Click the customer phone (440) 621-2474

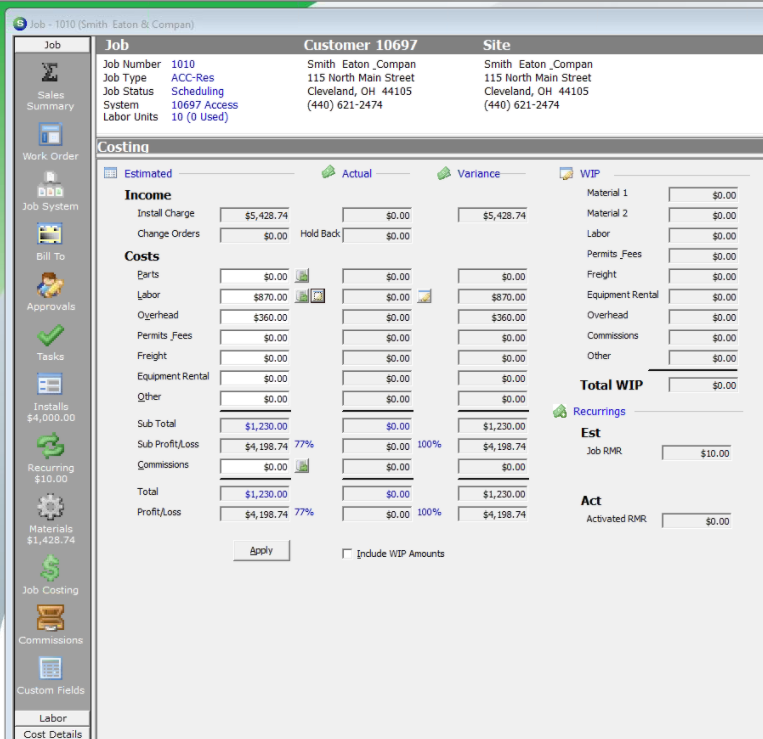tap(345, 105)
